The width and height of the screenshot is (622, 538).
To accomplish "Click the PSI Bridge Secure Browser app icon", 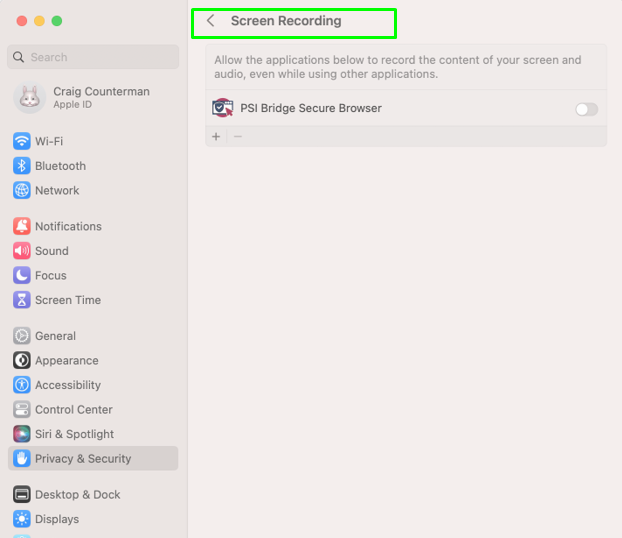I will click(223, 108).
